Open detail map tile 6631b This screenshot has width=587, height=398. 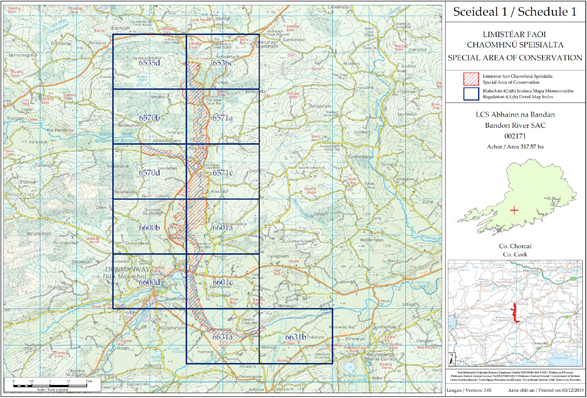coord(296,336)
